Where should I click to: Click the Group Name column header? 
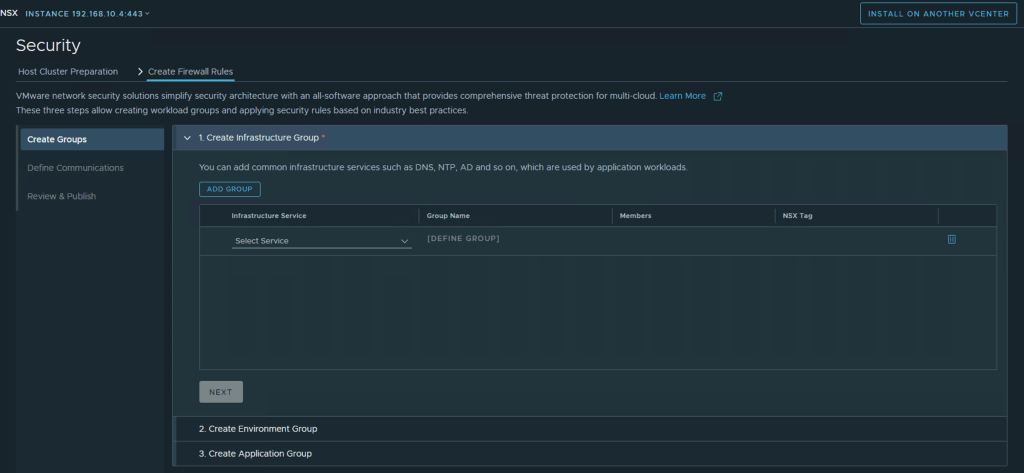[448, 216]
